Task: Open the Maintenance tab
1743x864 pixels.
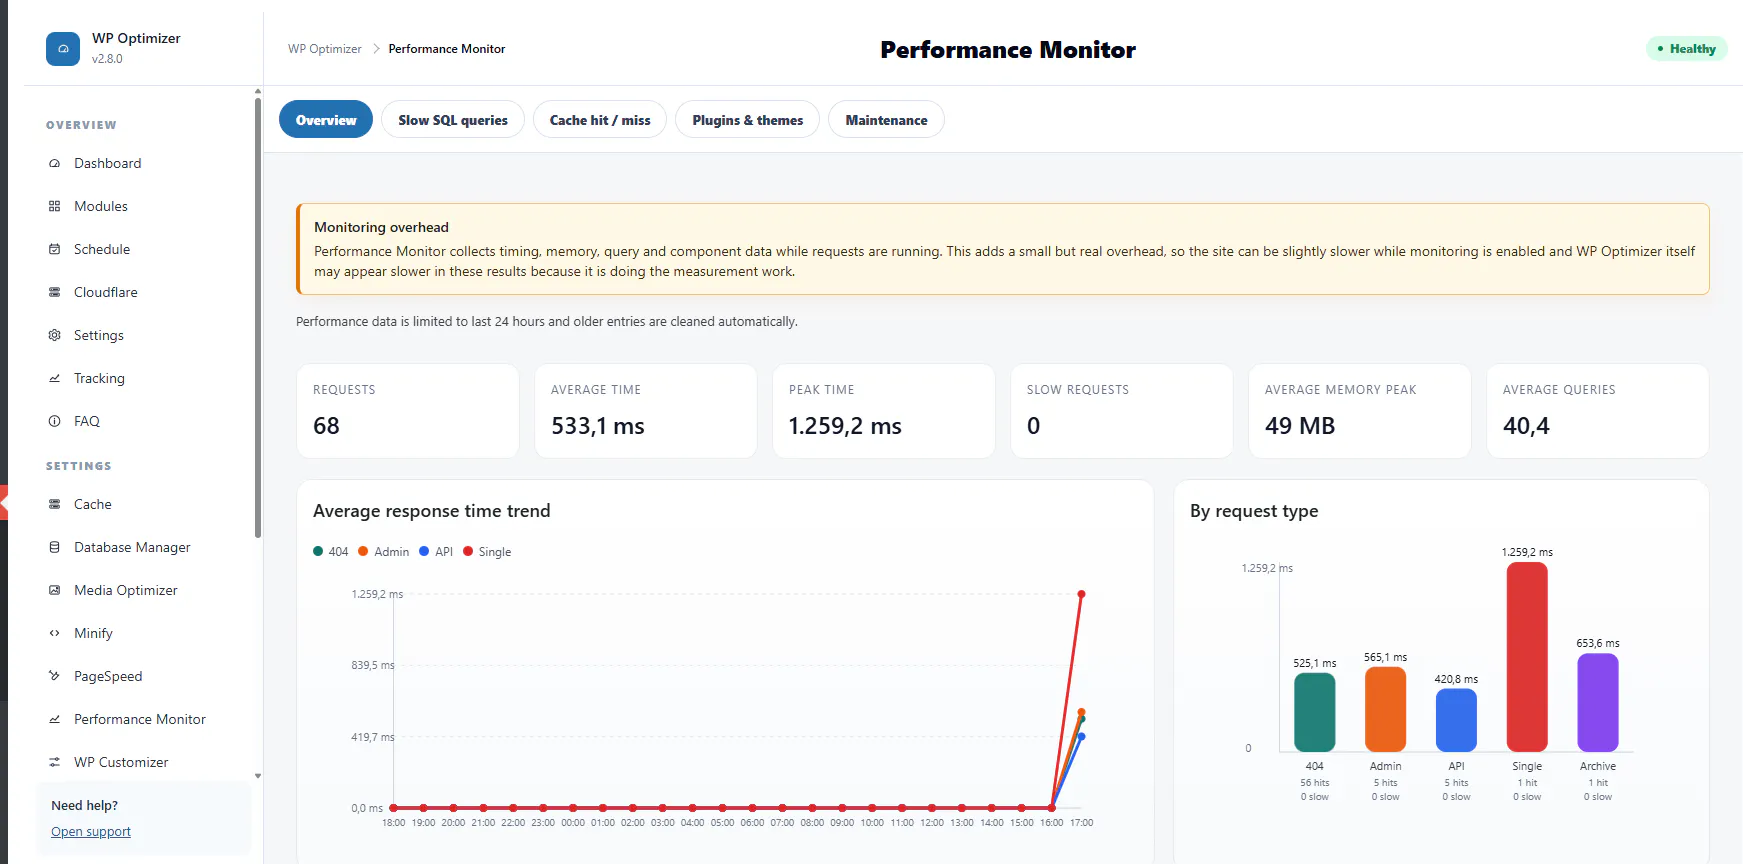Action: tap(887, 120)
